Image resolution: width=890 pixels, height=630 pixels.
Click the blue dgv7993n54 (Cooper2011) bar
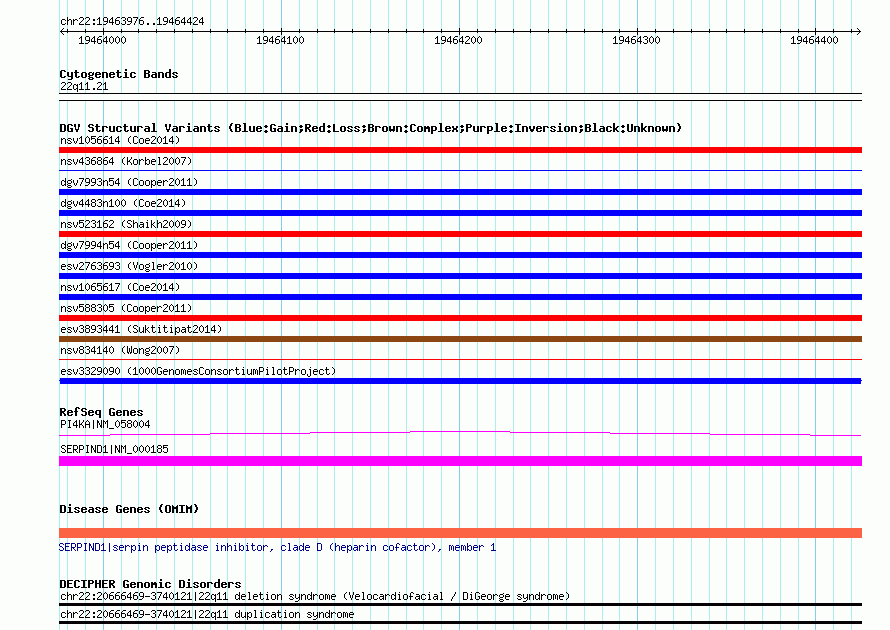460,192
